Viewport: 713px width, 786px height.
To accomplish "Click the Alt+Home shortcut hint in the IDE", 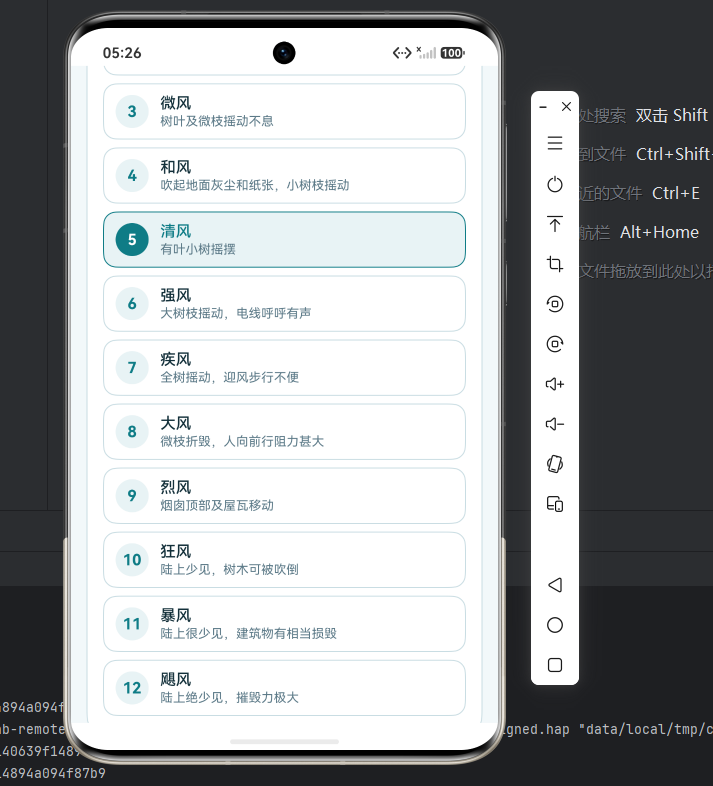I will (659, 232).
